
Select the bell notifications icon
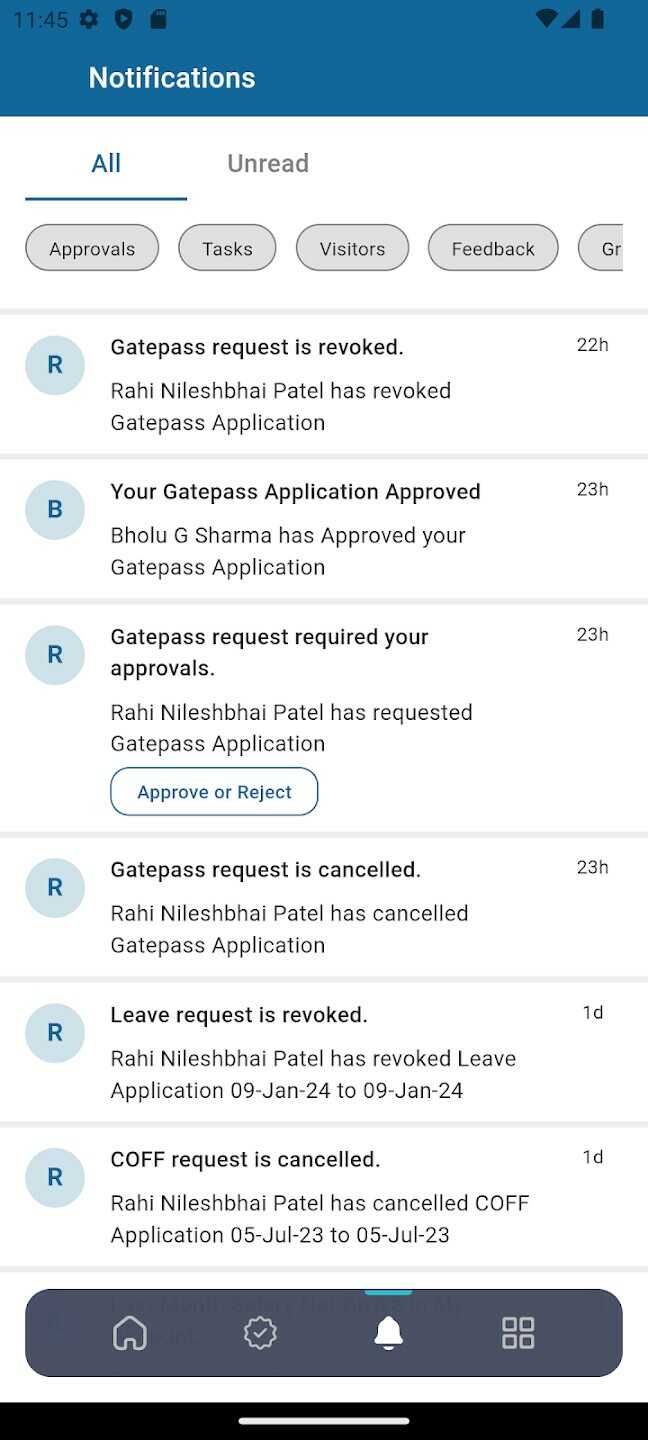click(x=388, y=1332)
